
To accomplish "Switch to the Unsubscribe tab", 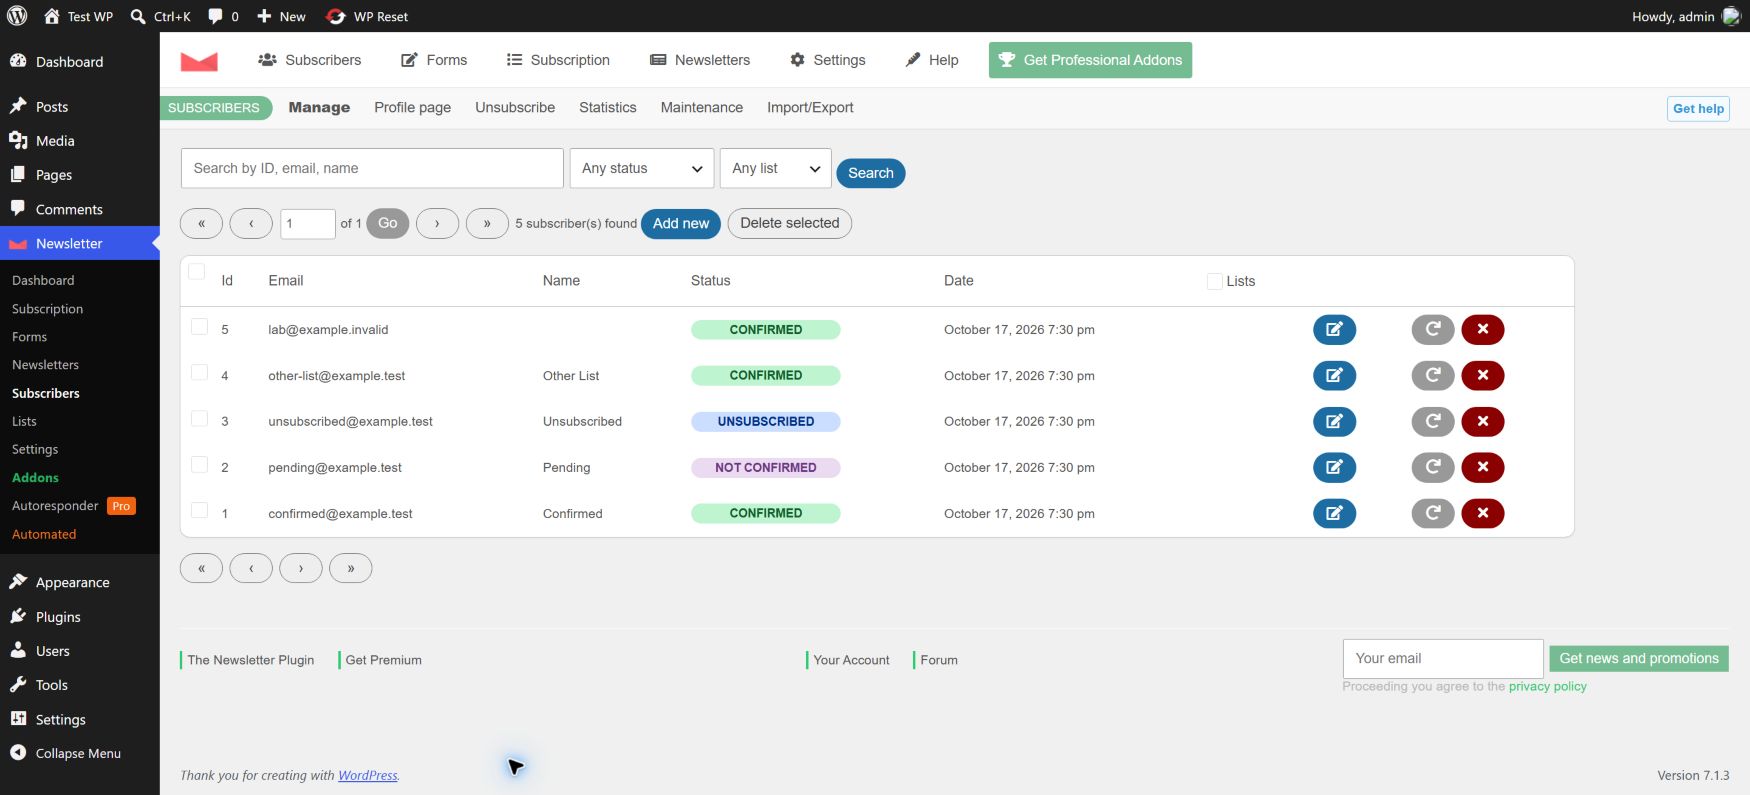I will pos(515,107).
